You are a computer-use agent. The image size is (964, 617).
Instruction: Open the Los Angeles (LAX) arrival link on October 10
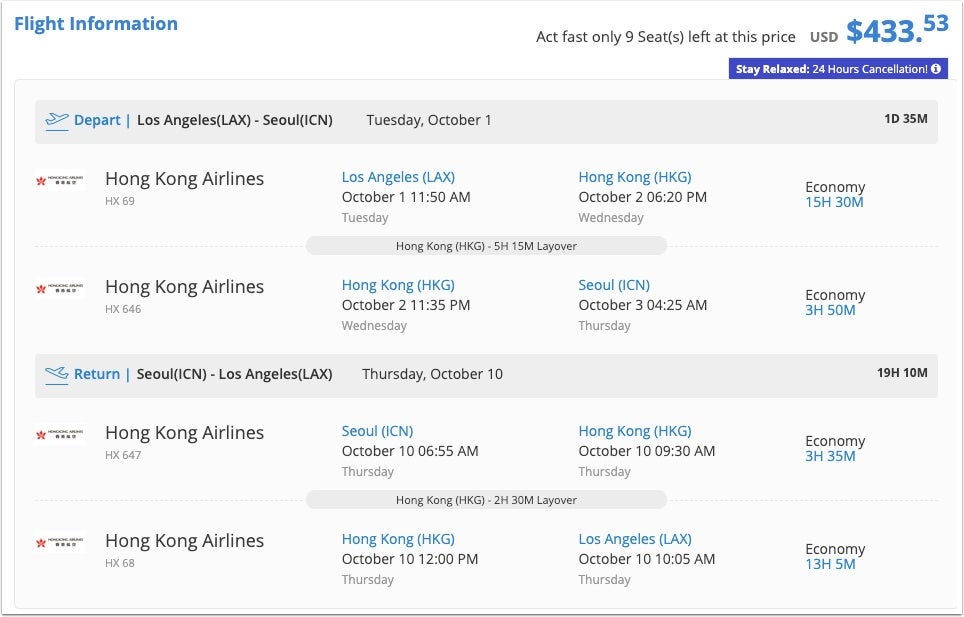coord(634,539)
